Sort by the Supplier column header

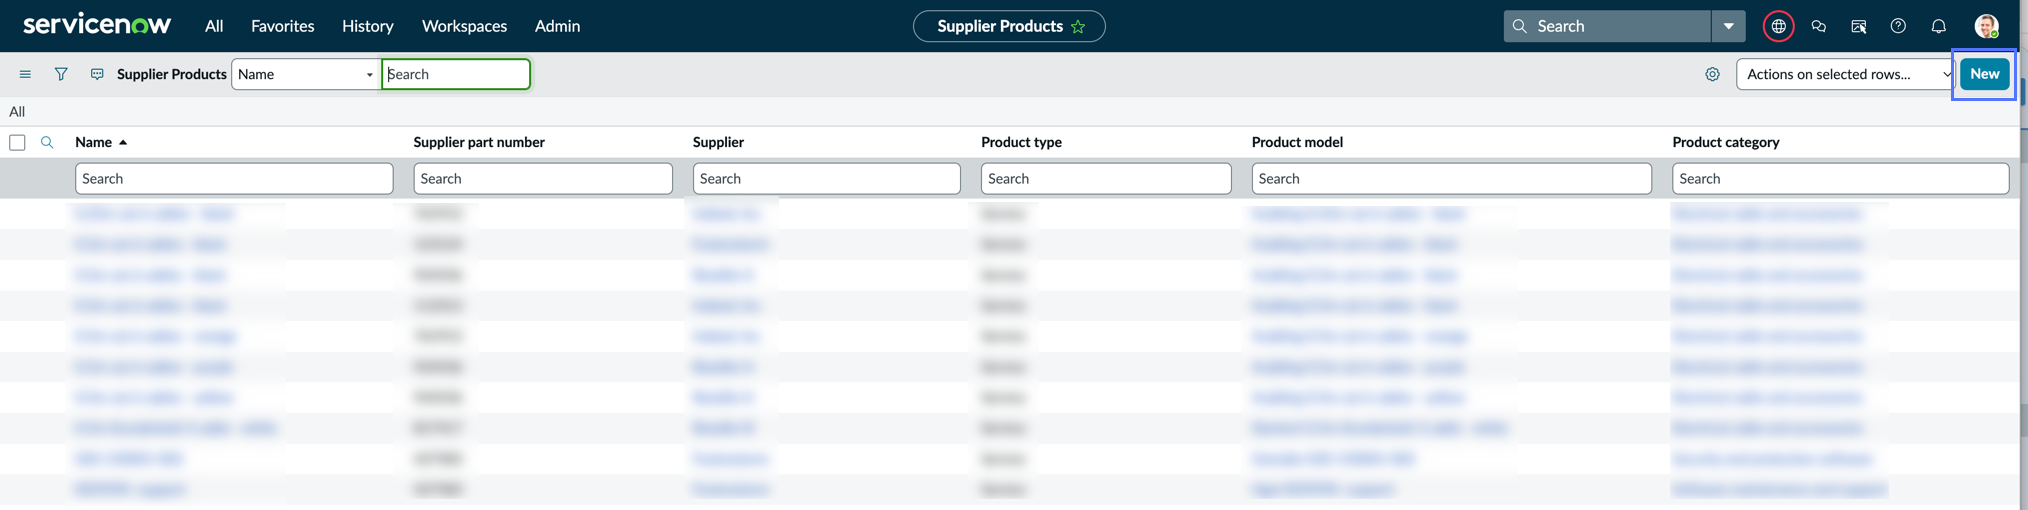pyautogui.click(x=718, y=142)
